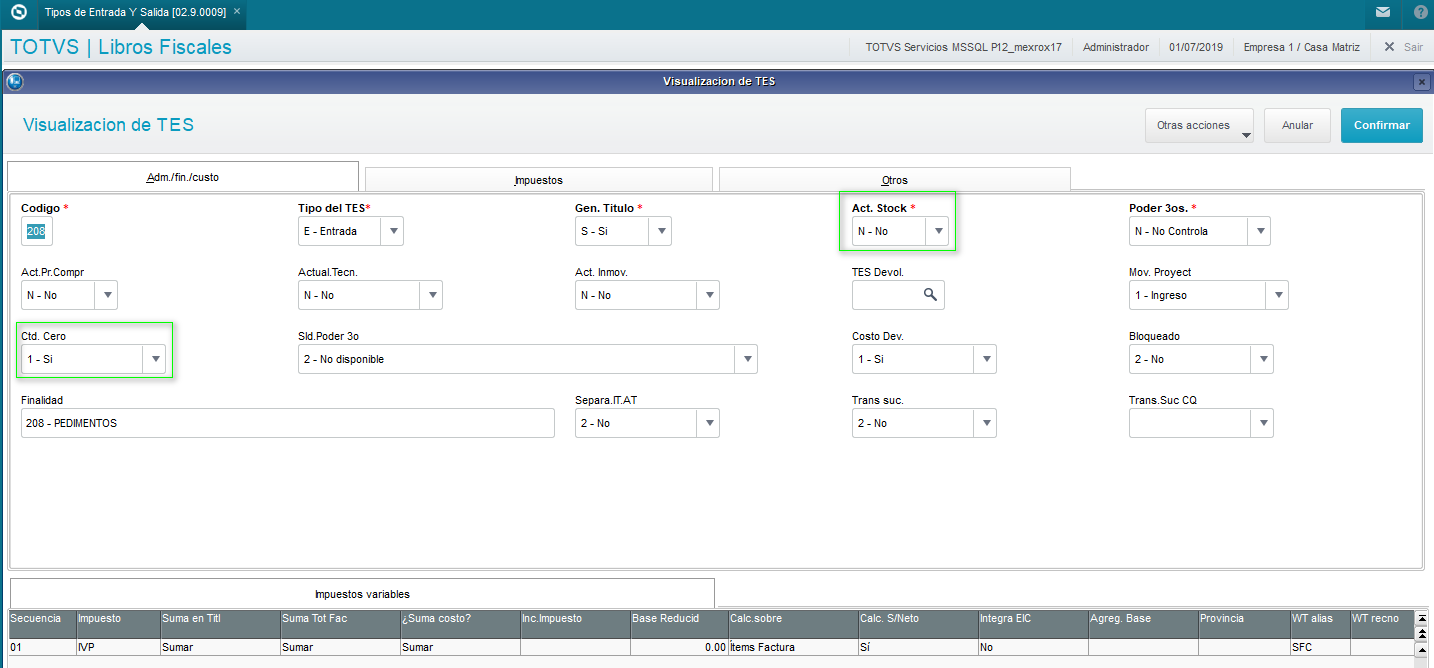1434x668 pixels.
Task: Open the mail messages icon
Action: [1383, 13]
